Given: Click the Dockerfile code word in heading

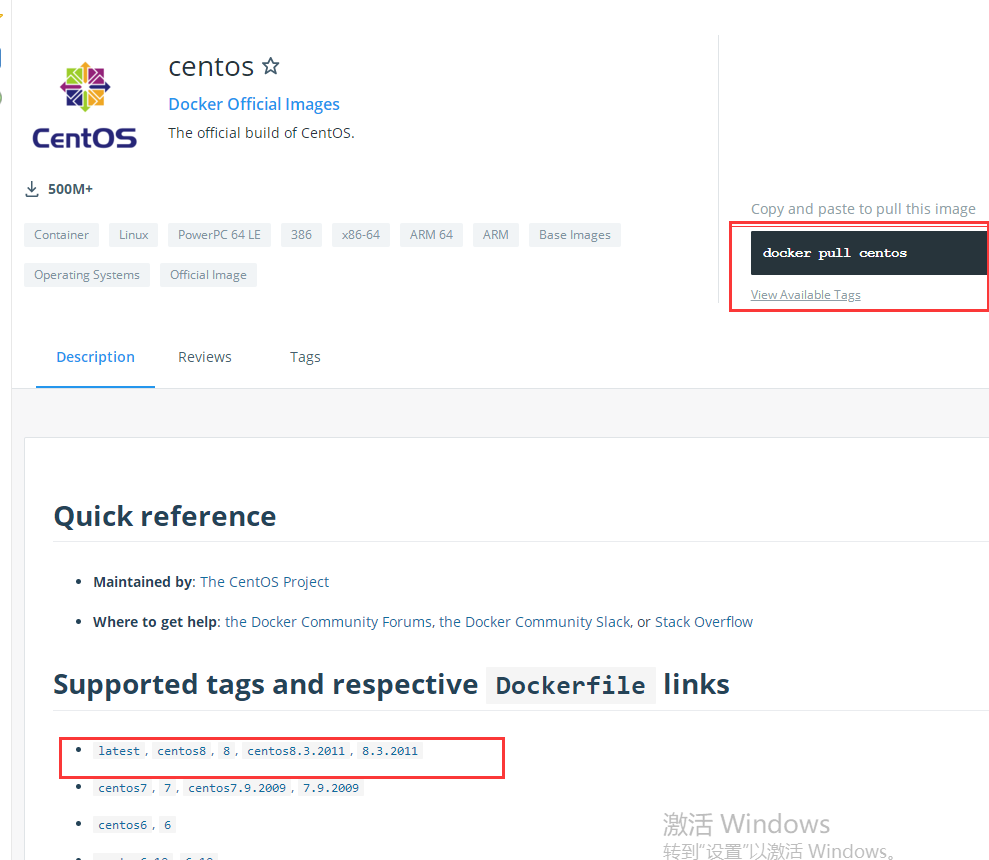Looking at the screenshot, I should (570, 685).
